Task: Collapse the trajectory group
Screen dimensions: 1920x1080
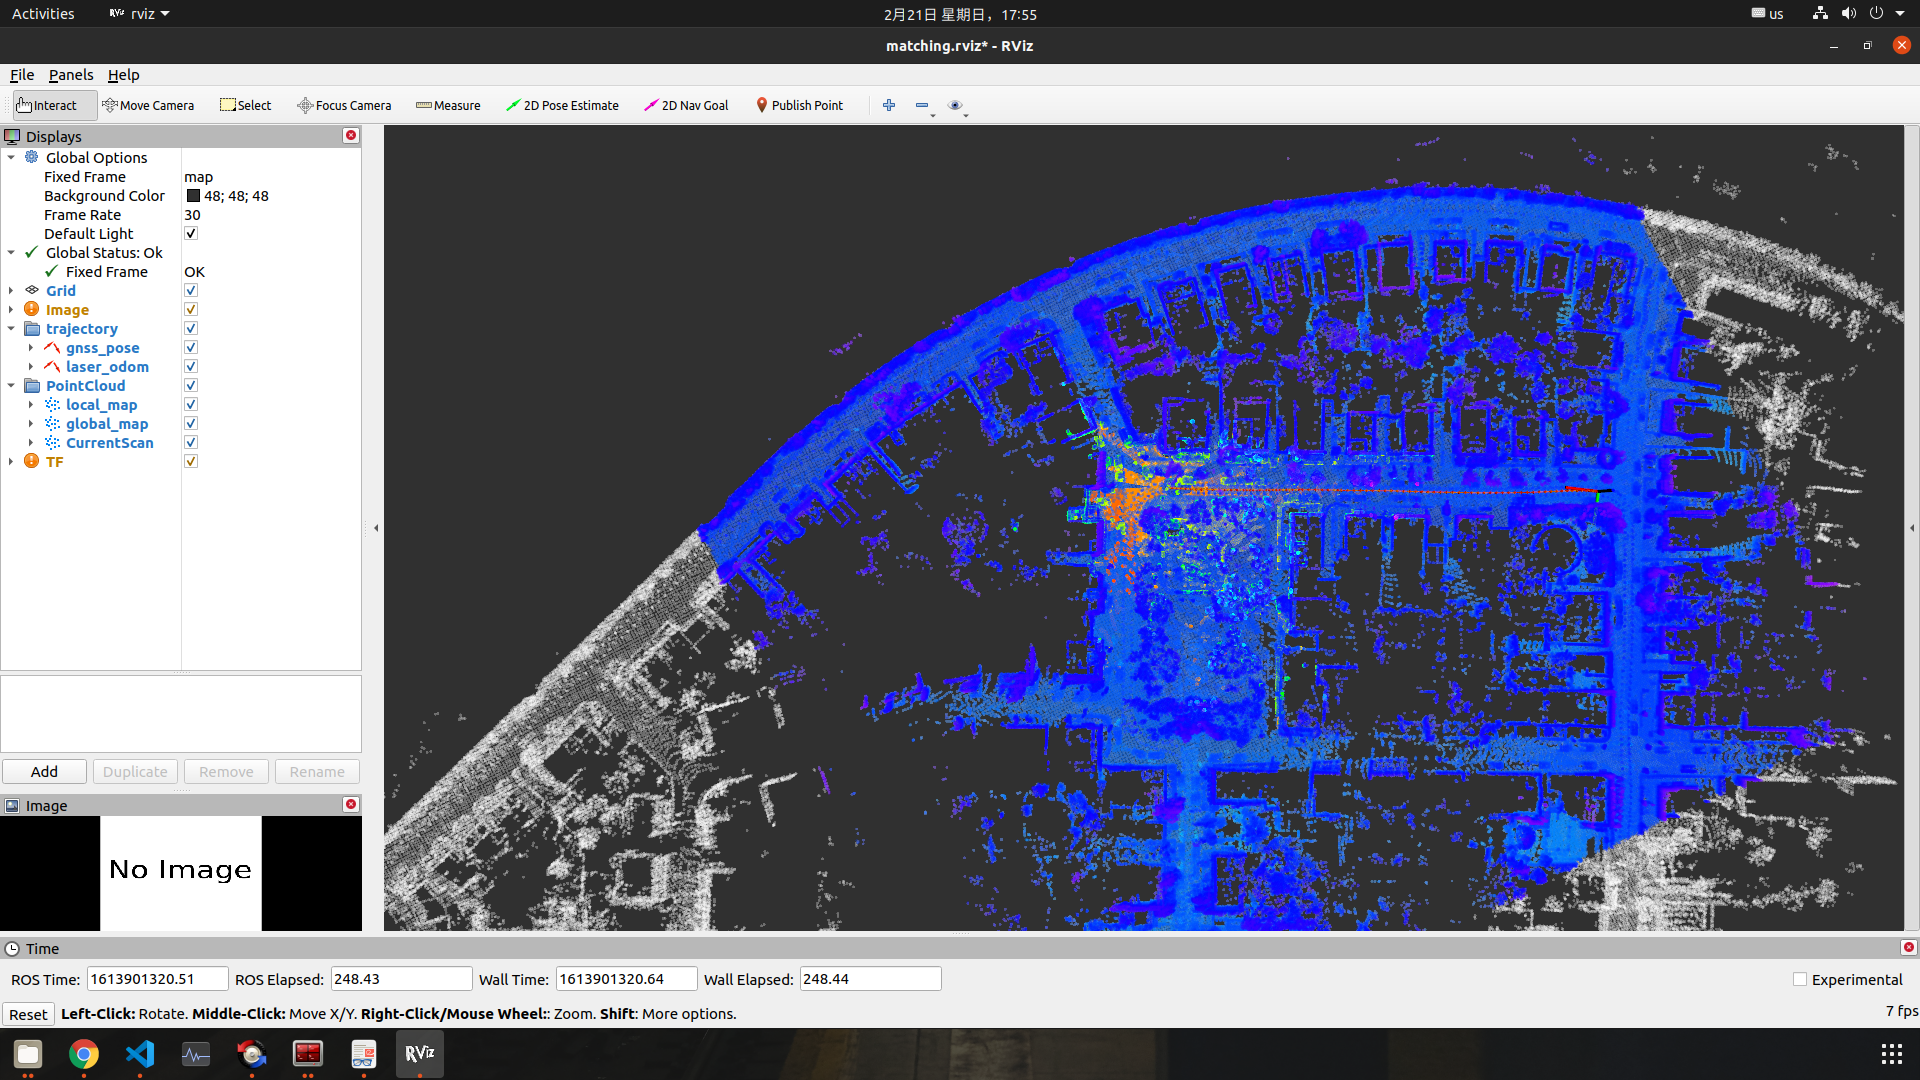Action: 11,328
